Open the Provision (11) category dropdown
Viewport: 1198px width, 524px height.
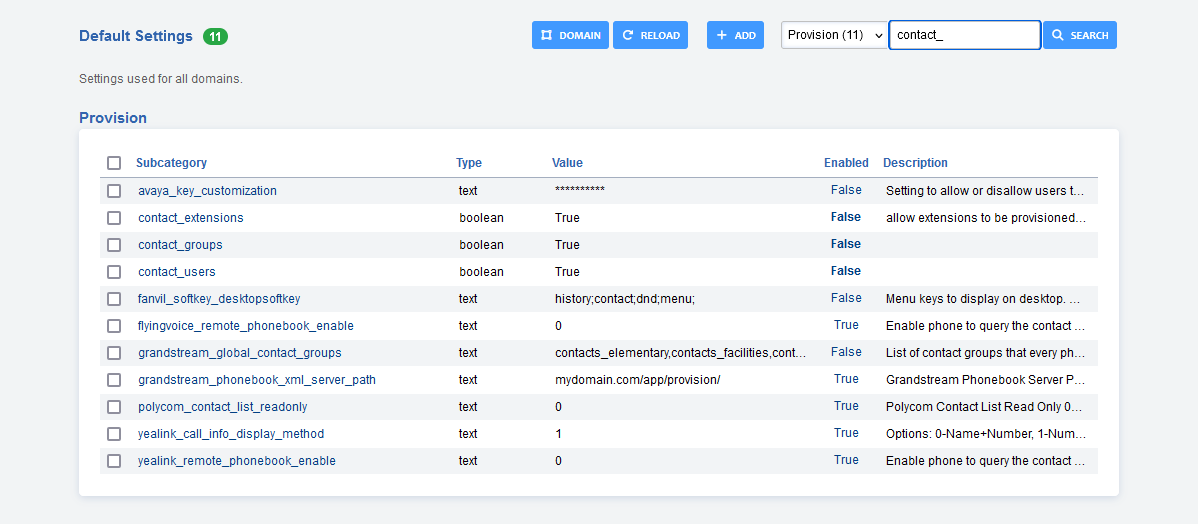[834, 35]
